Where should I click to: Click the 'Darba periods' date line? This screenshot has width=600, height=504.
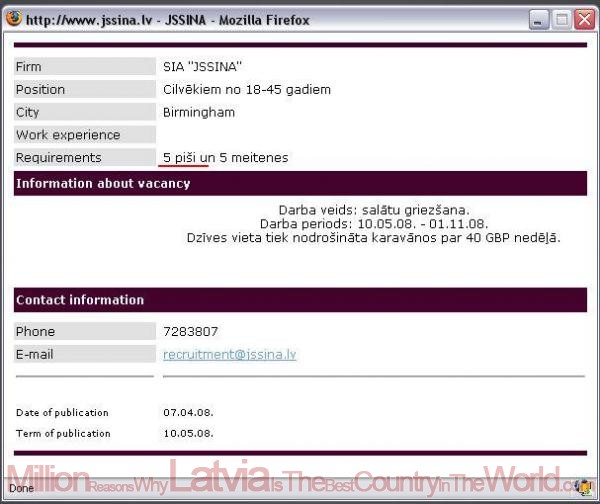[373, 224]
